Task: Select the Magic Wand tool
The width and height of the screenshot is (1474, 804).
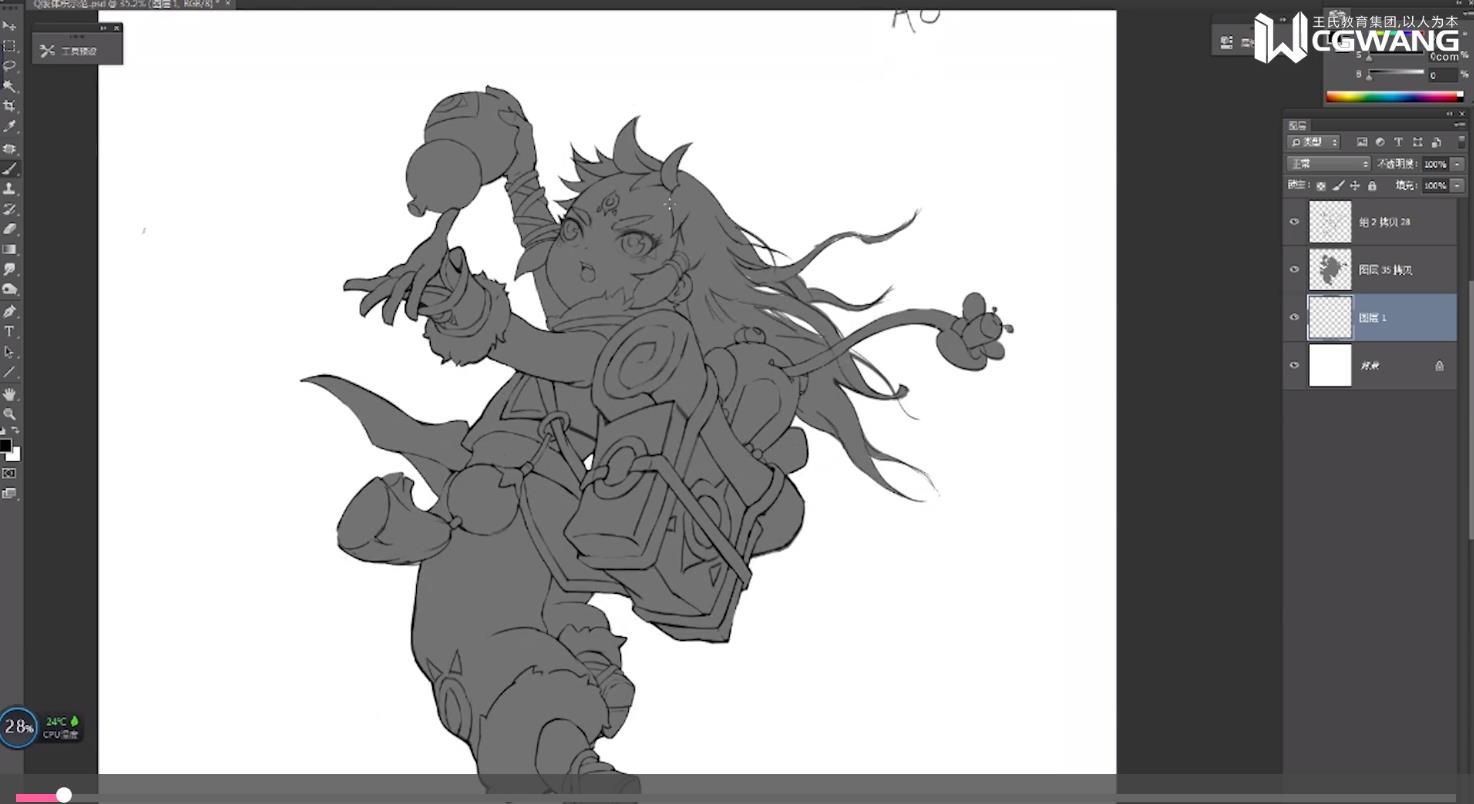Action: coord(9,86)
